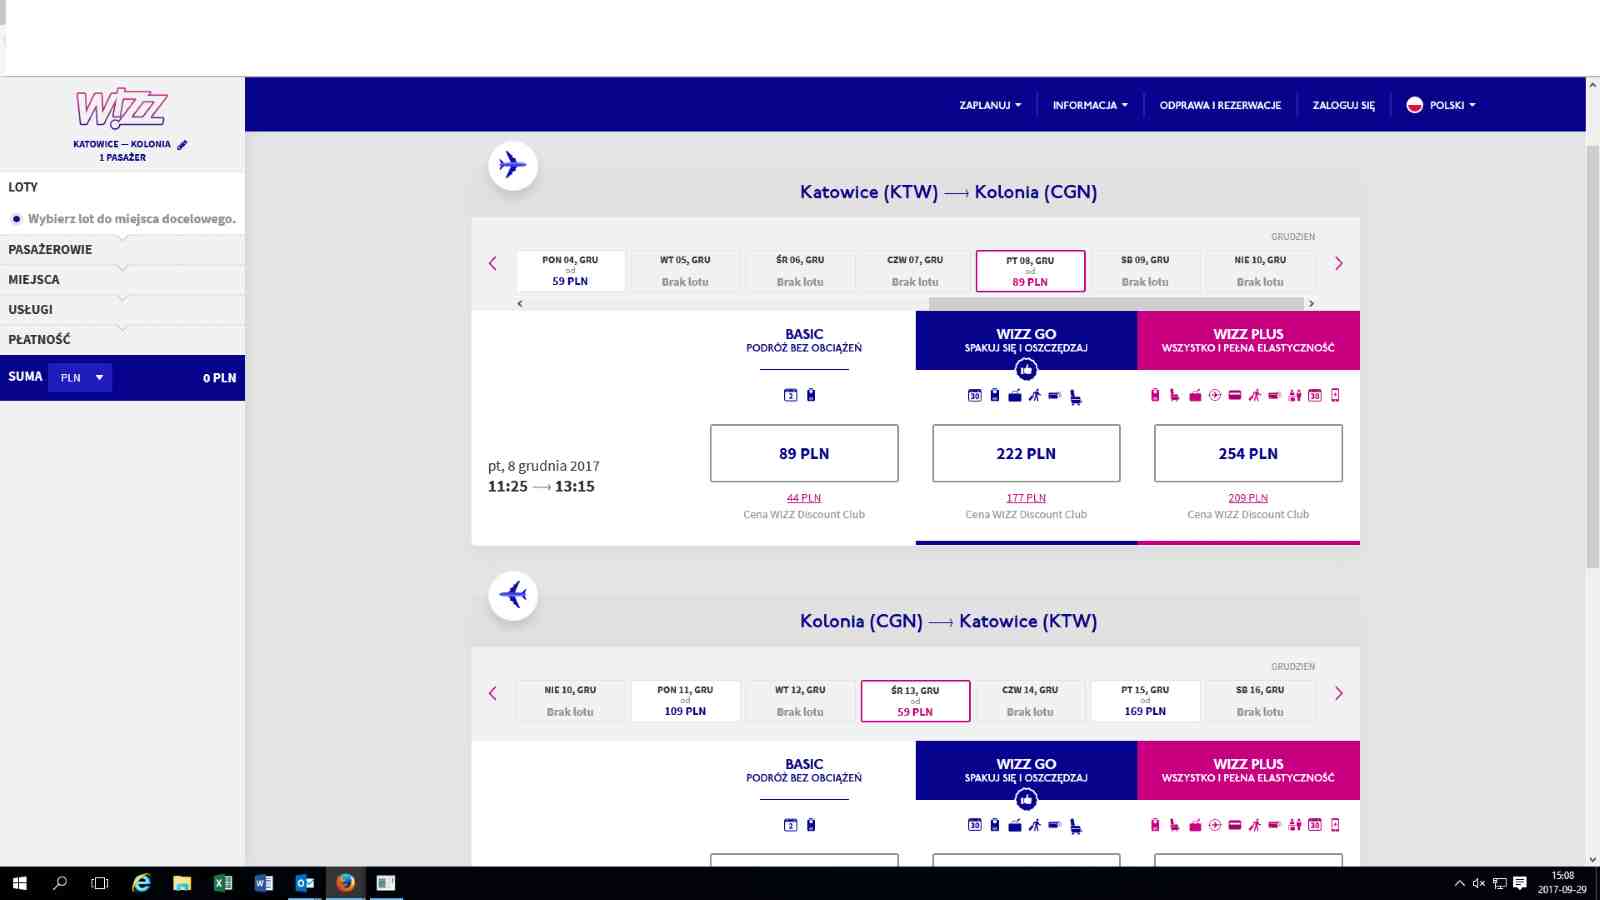Open the ZAPLANUJ dropdown menu
The height and width of the screenshot is (900, 1600).
990,105
